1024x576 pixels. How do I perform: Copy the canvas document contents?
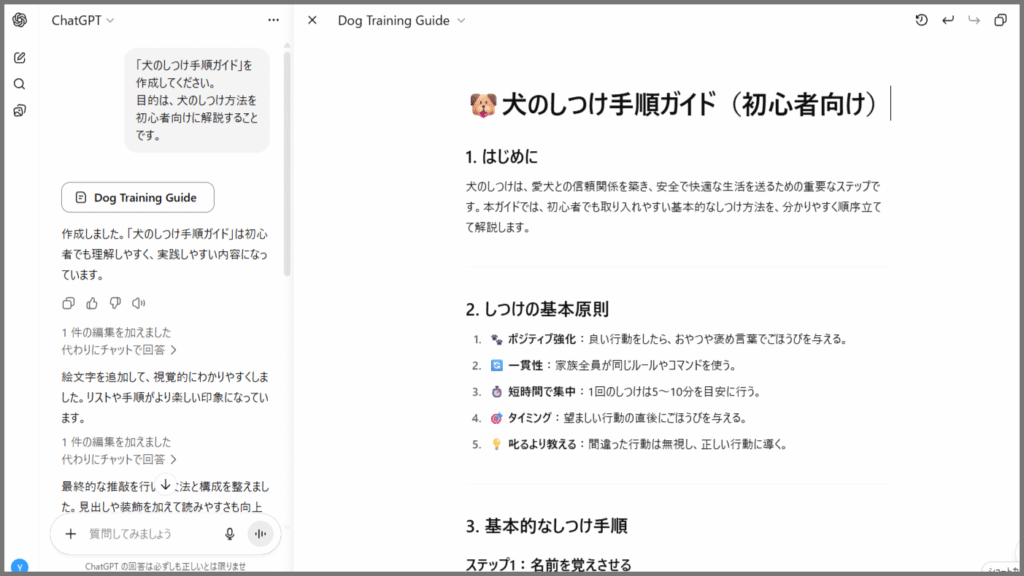pos(1000,20)
